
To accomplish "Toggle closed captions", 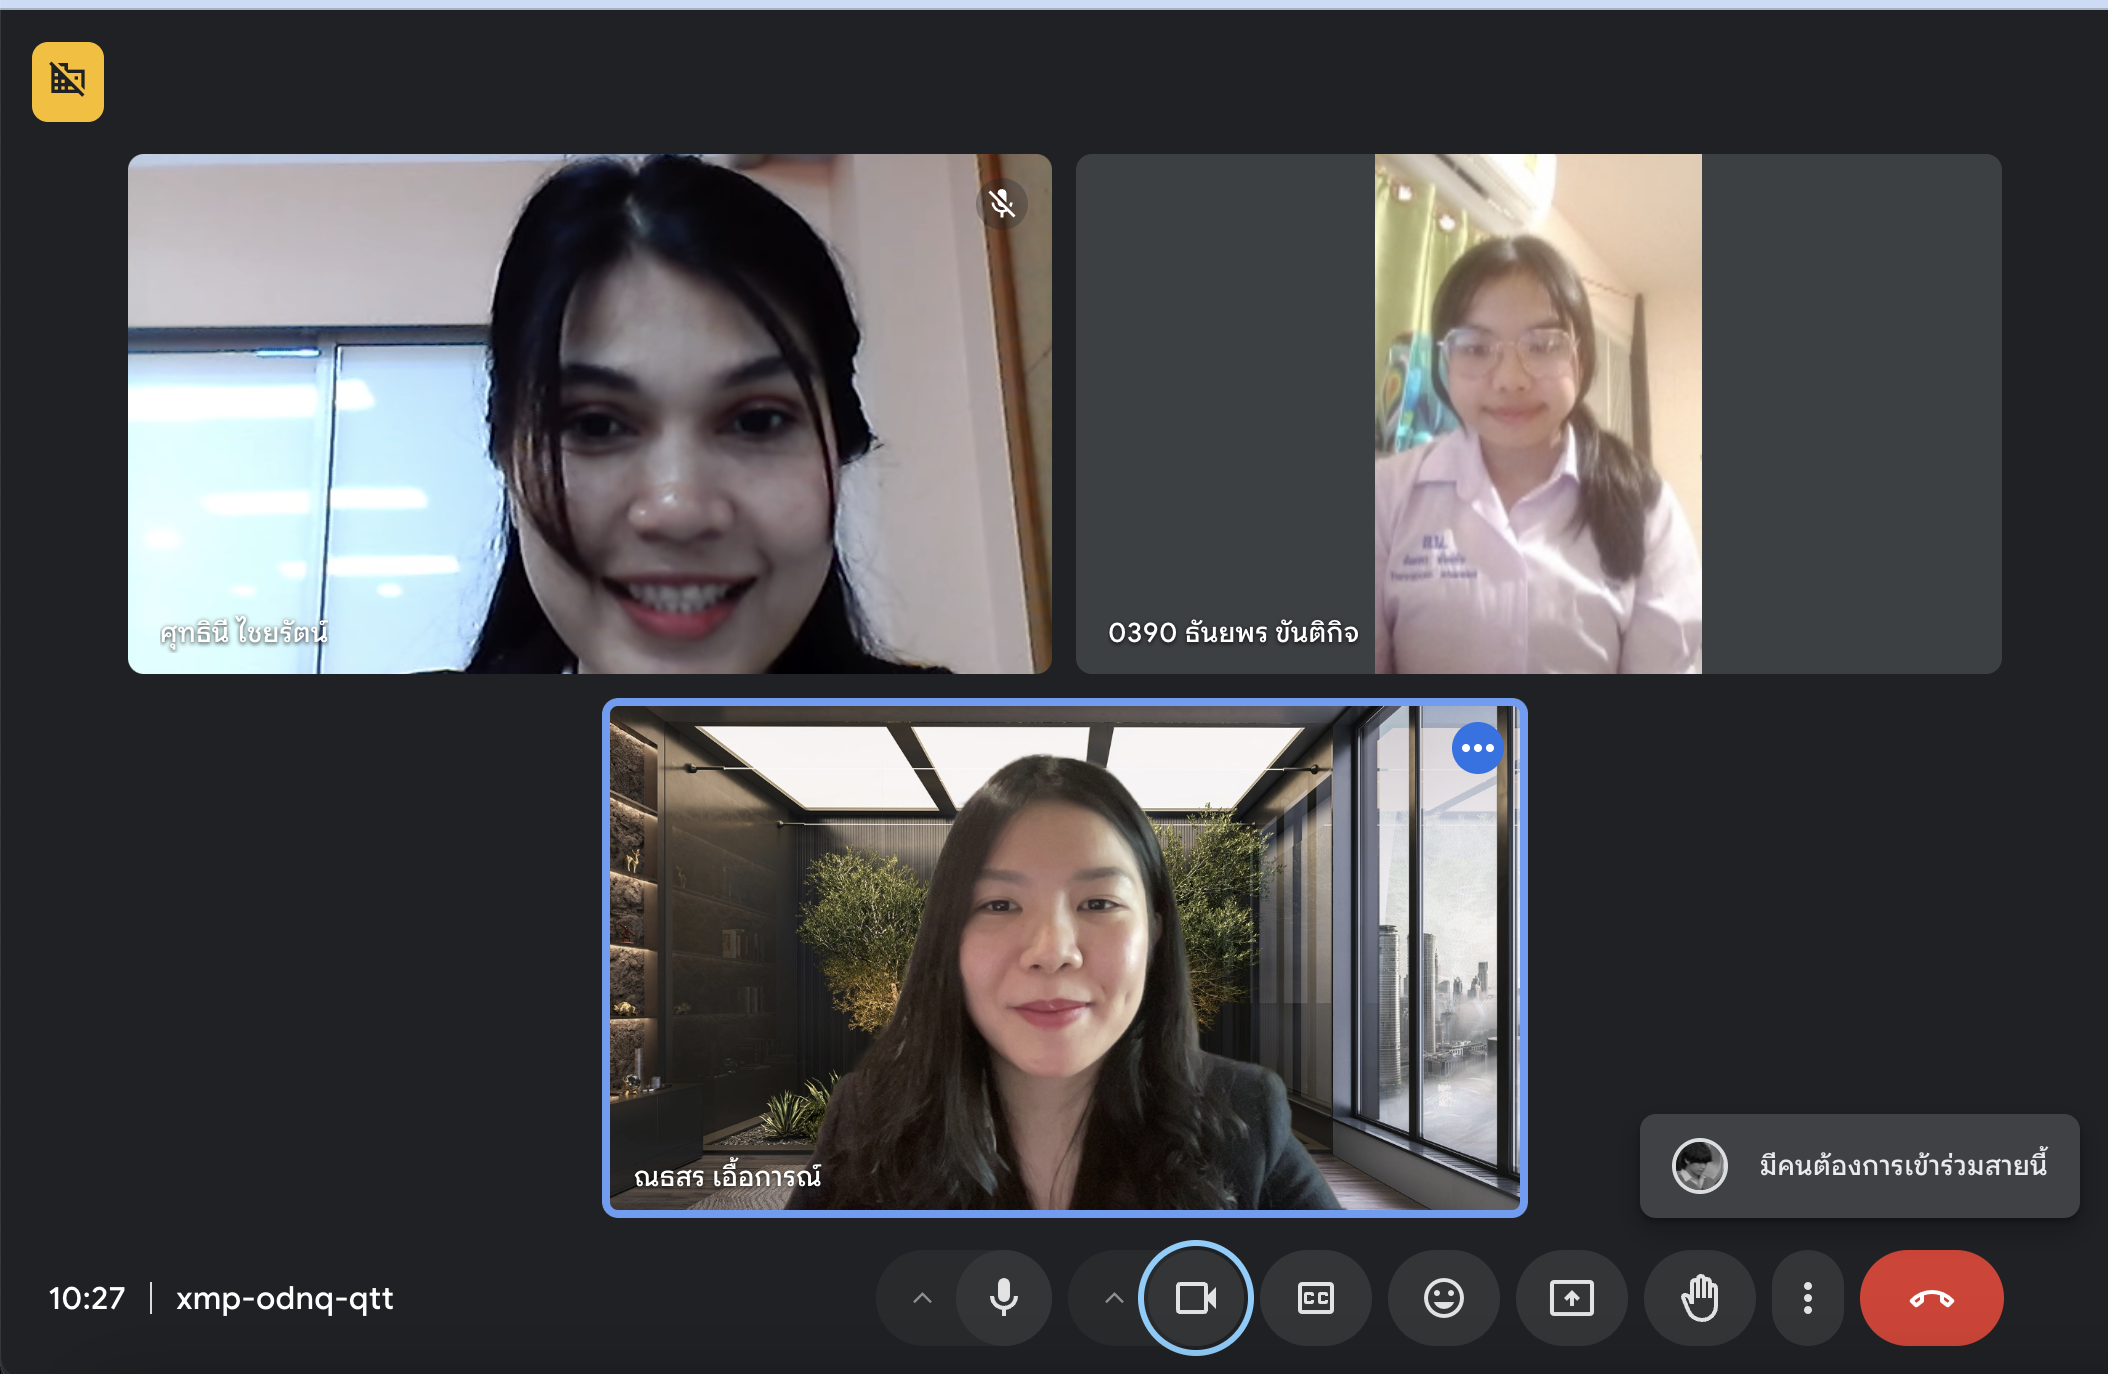I will (x=1315, y=1298).
